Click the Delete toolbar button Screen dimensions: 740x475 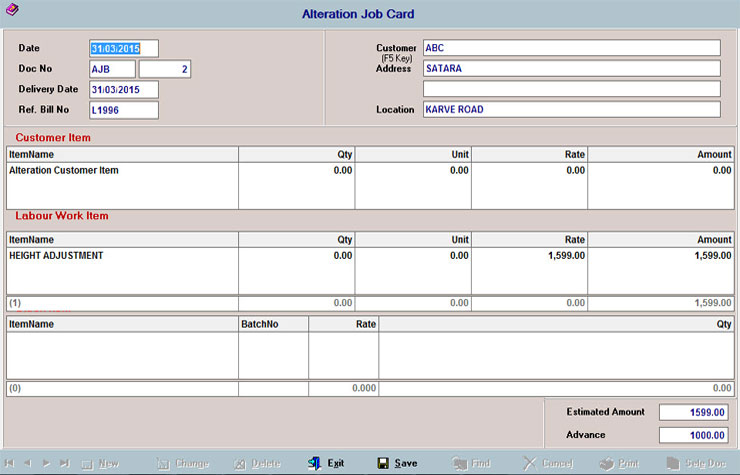(x=256, y=463)
